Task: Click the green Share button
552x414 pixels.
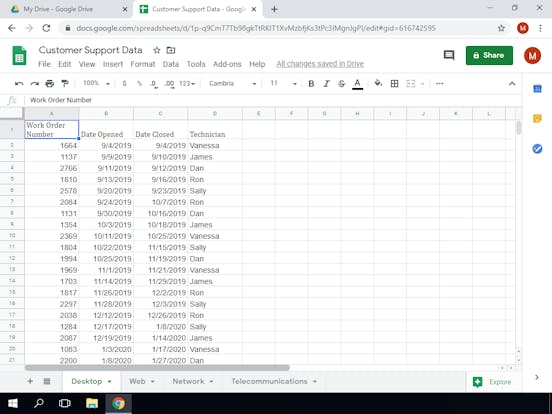Action: [x=489, y=55]
